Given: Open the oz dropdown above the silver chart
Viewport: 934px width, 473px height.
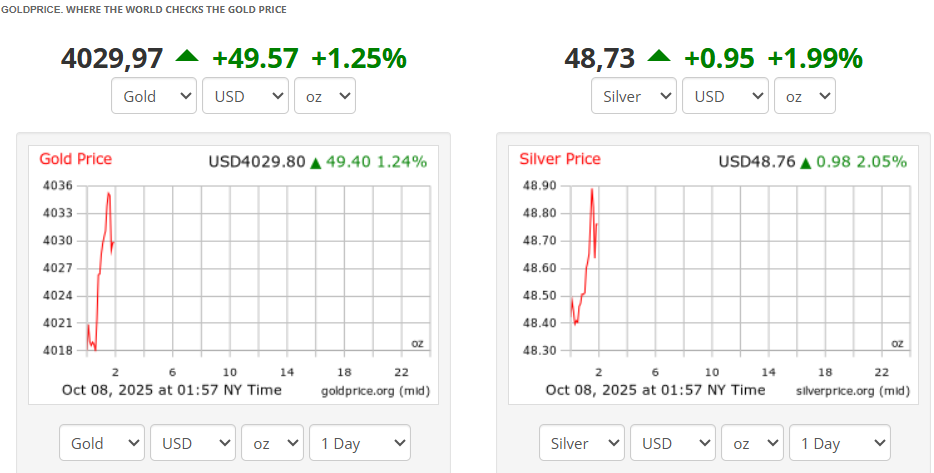Looking at the screenshot, I should coord(805,96).
